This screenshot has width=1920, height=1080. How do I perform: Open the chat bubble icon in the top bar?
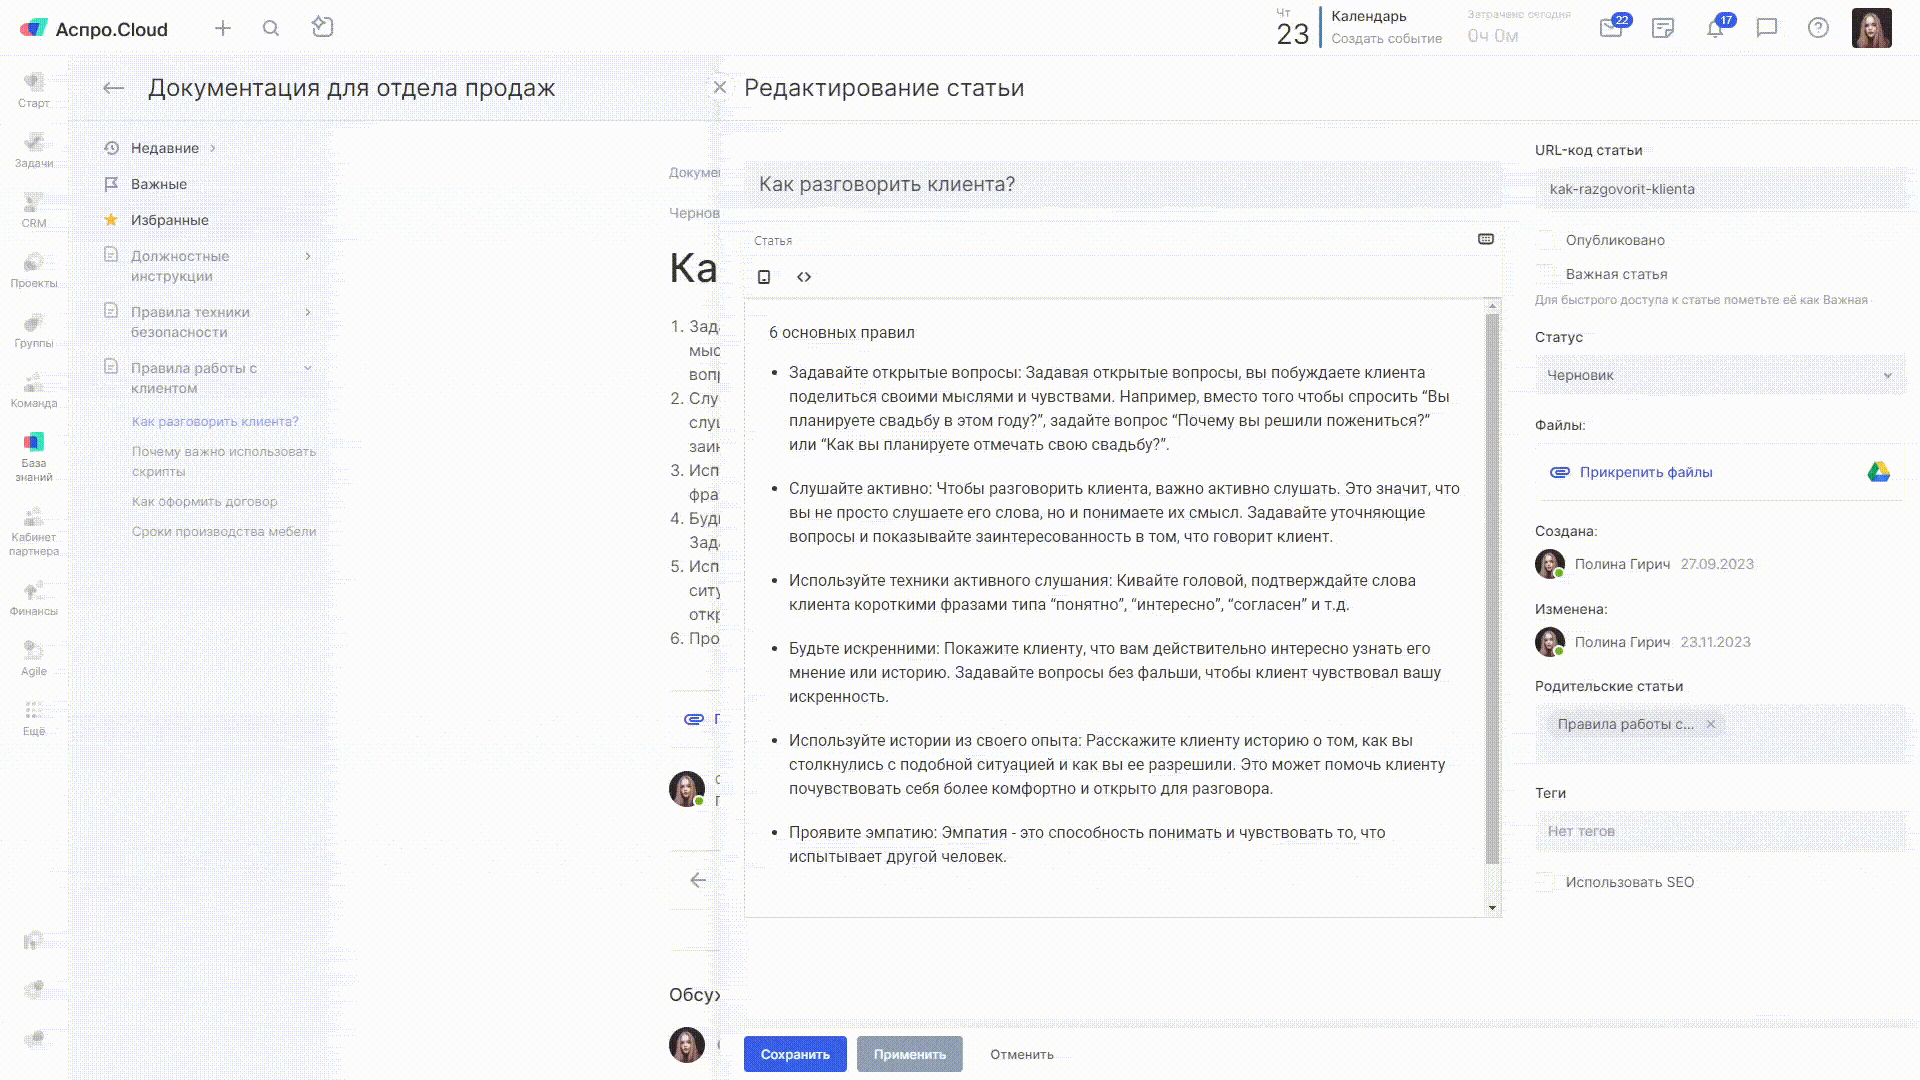[x=1767, y=28]
